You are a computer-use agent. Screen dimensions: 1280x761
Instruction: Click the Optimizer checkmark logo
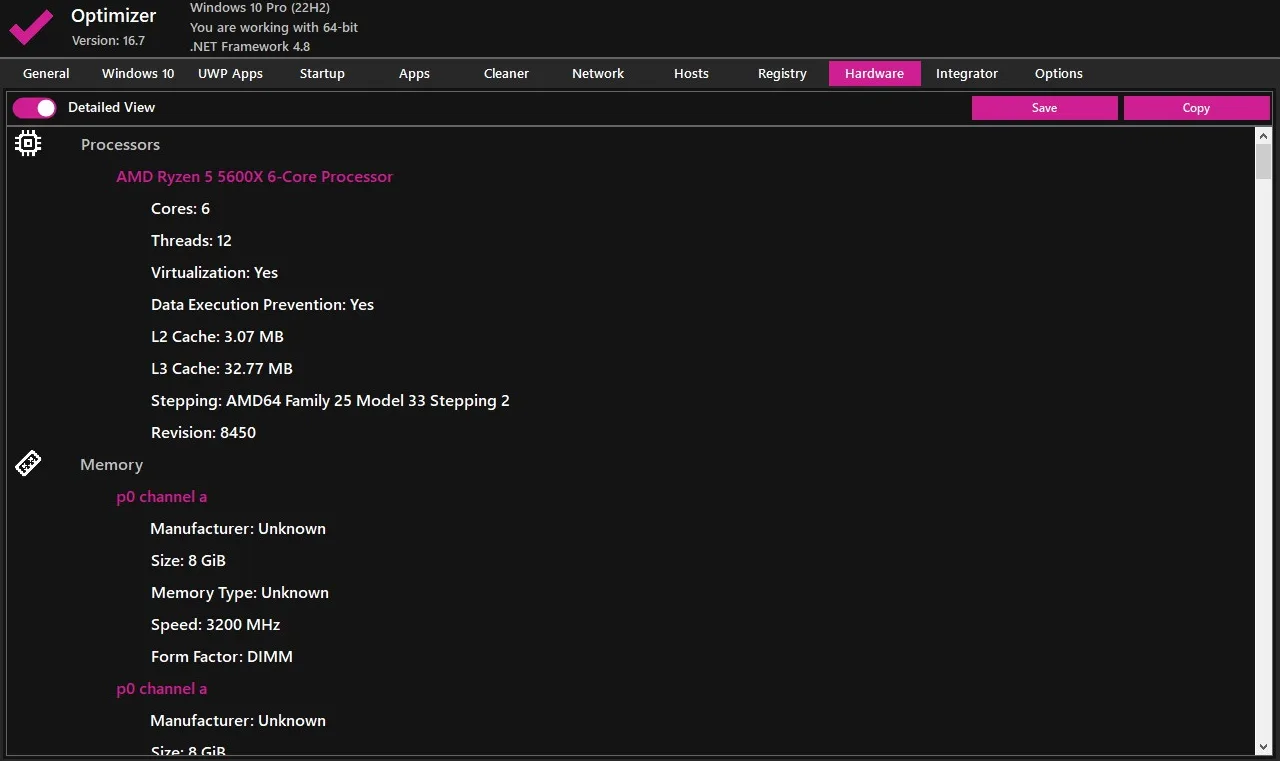pos(31,27)
